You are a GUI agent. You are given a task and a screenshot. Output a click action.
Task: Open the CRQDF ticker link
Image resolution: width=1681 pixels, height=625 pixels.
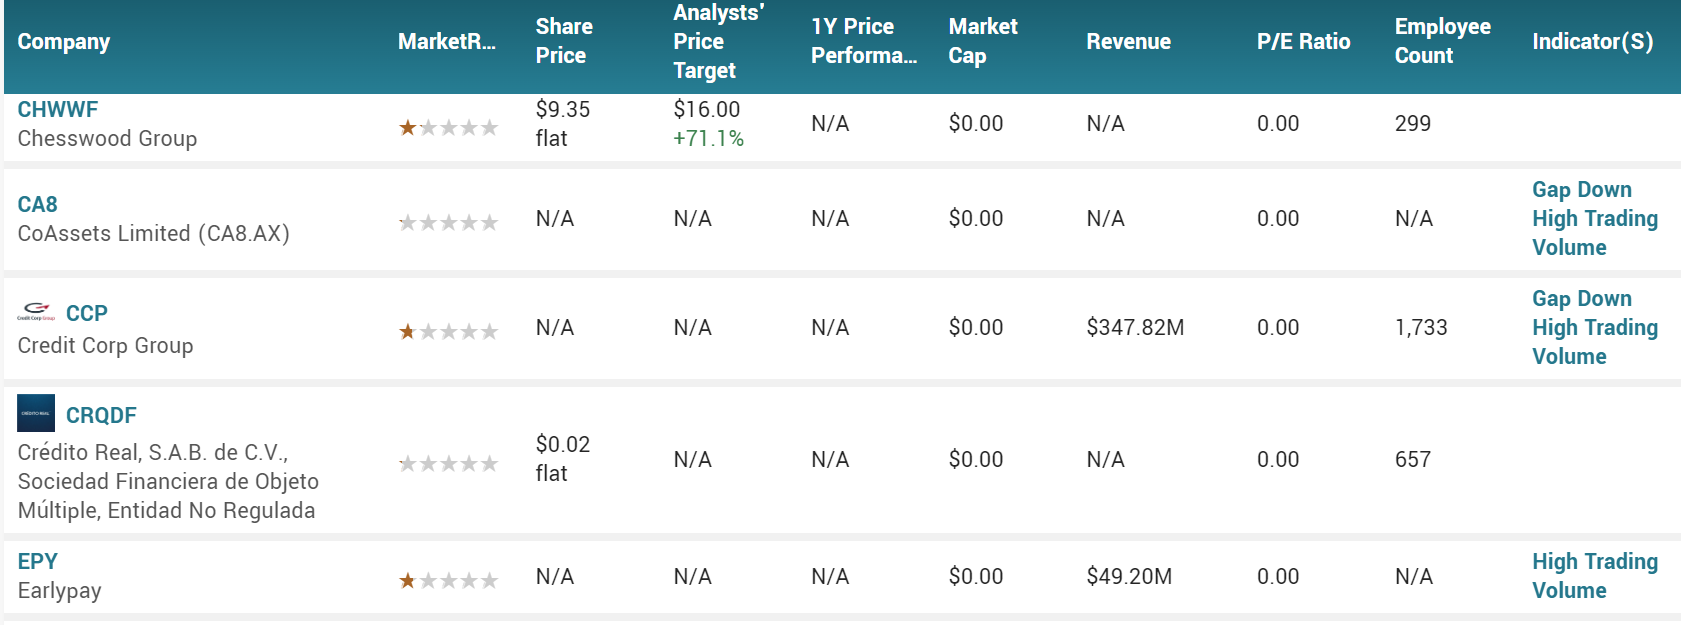click(x=101, y=416)
